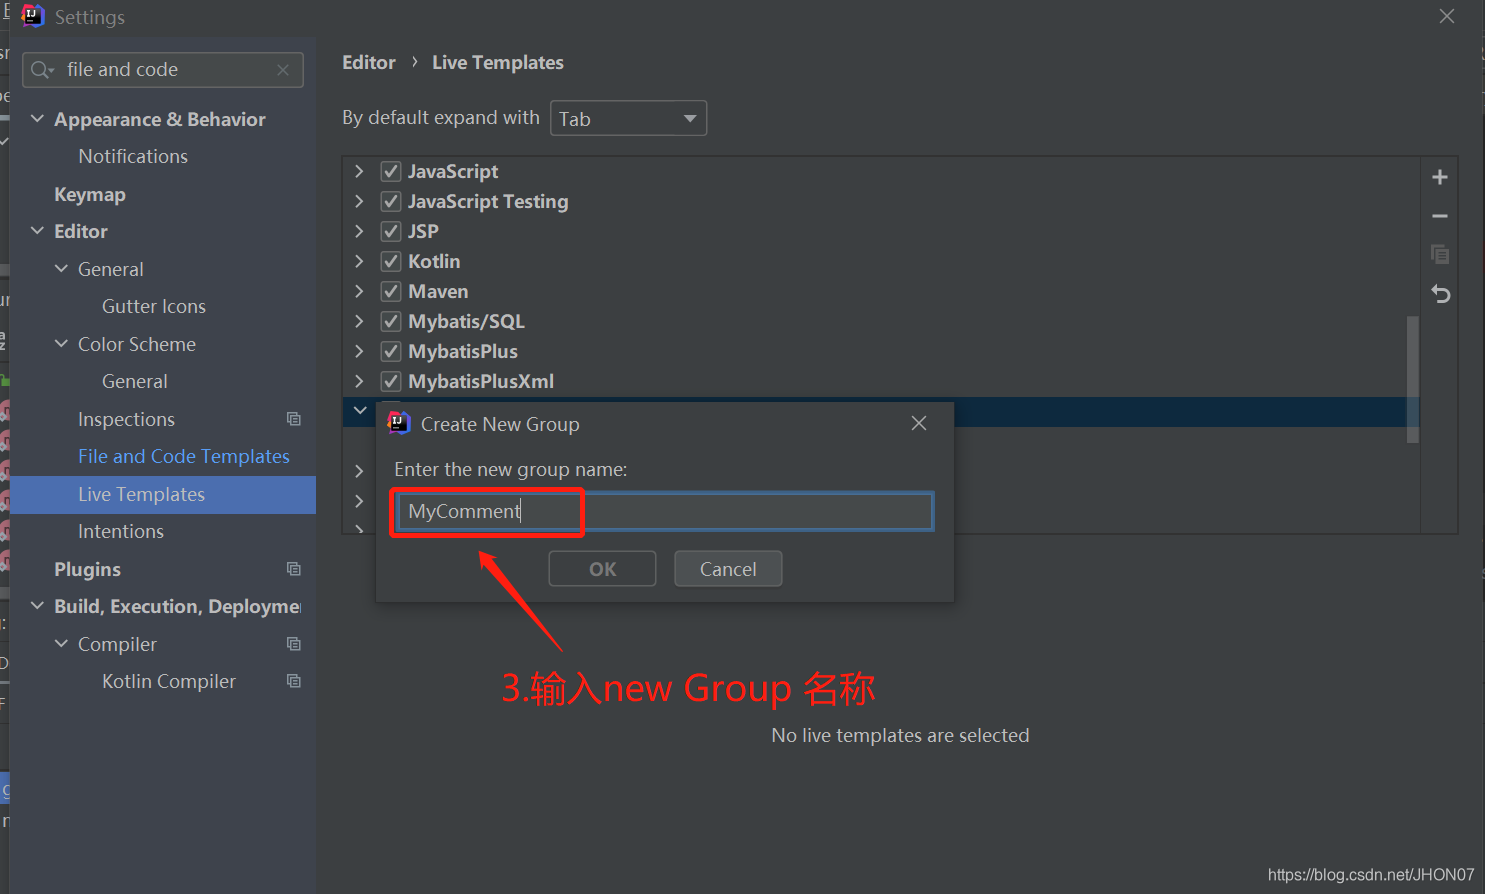Click the revert changes arrow icon
This screenshot has height=894, width=1485.
(x=1440, y=294)
